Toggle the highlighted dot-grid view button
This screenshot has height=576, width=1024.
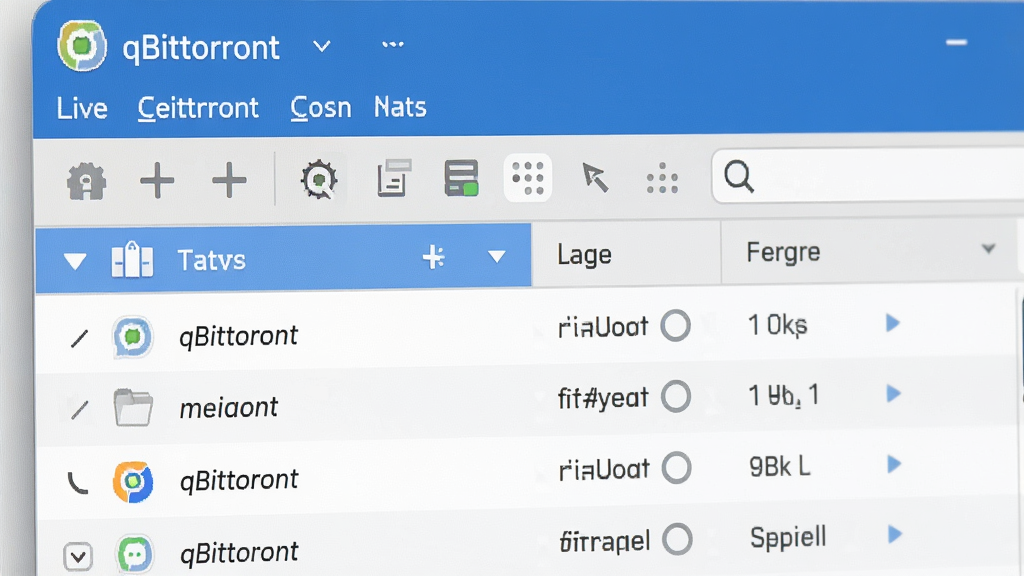(x=528, y=178)
